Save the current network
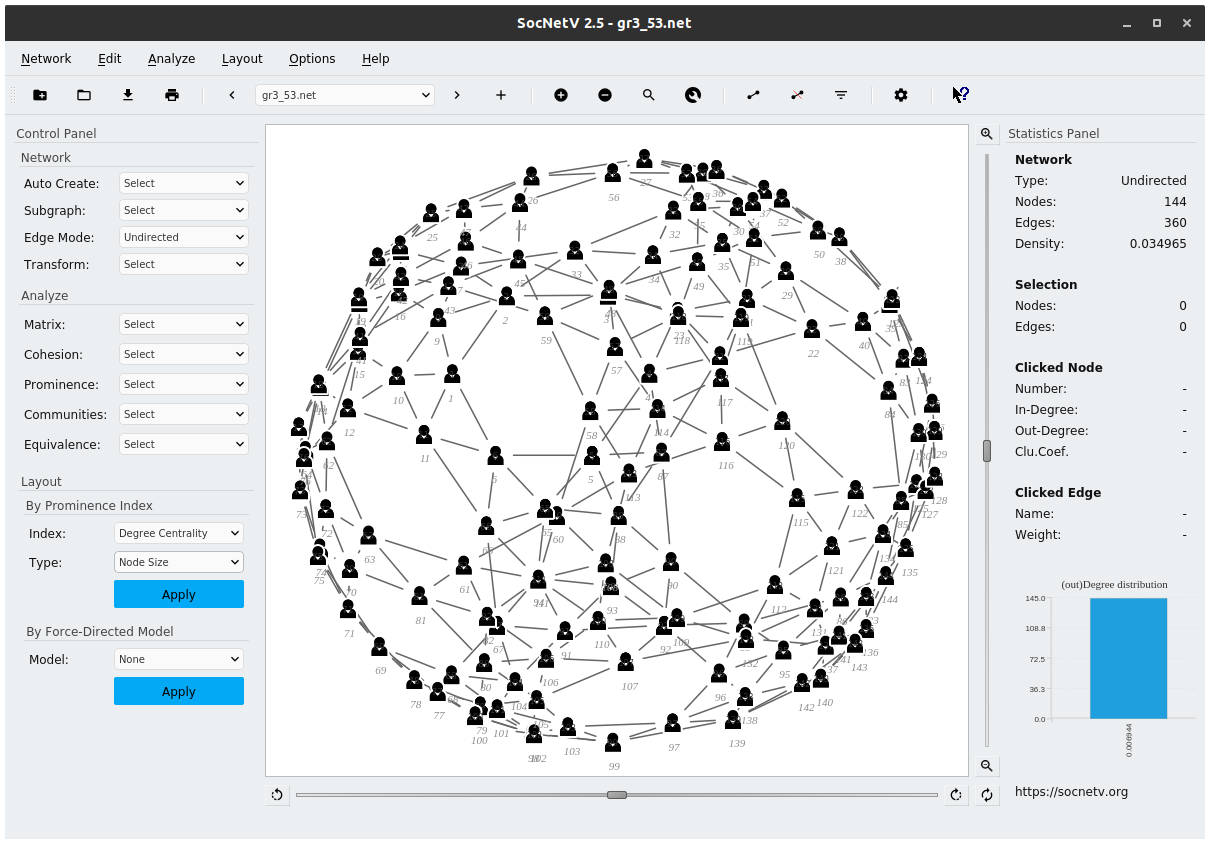Viewport: 1214px width, 848px height. [127, 95]
